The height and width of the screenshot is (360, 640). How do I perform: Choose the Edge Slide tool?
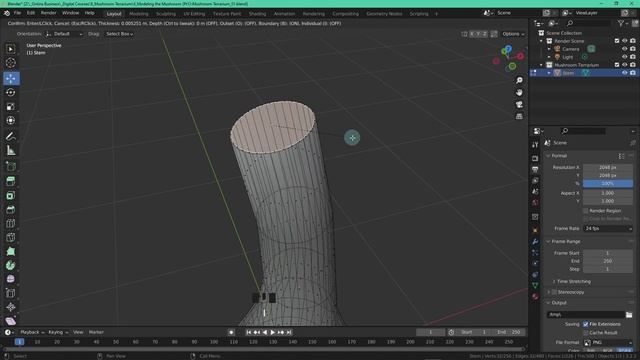11,293
